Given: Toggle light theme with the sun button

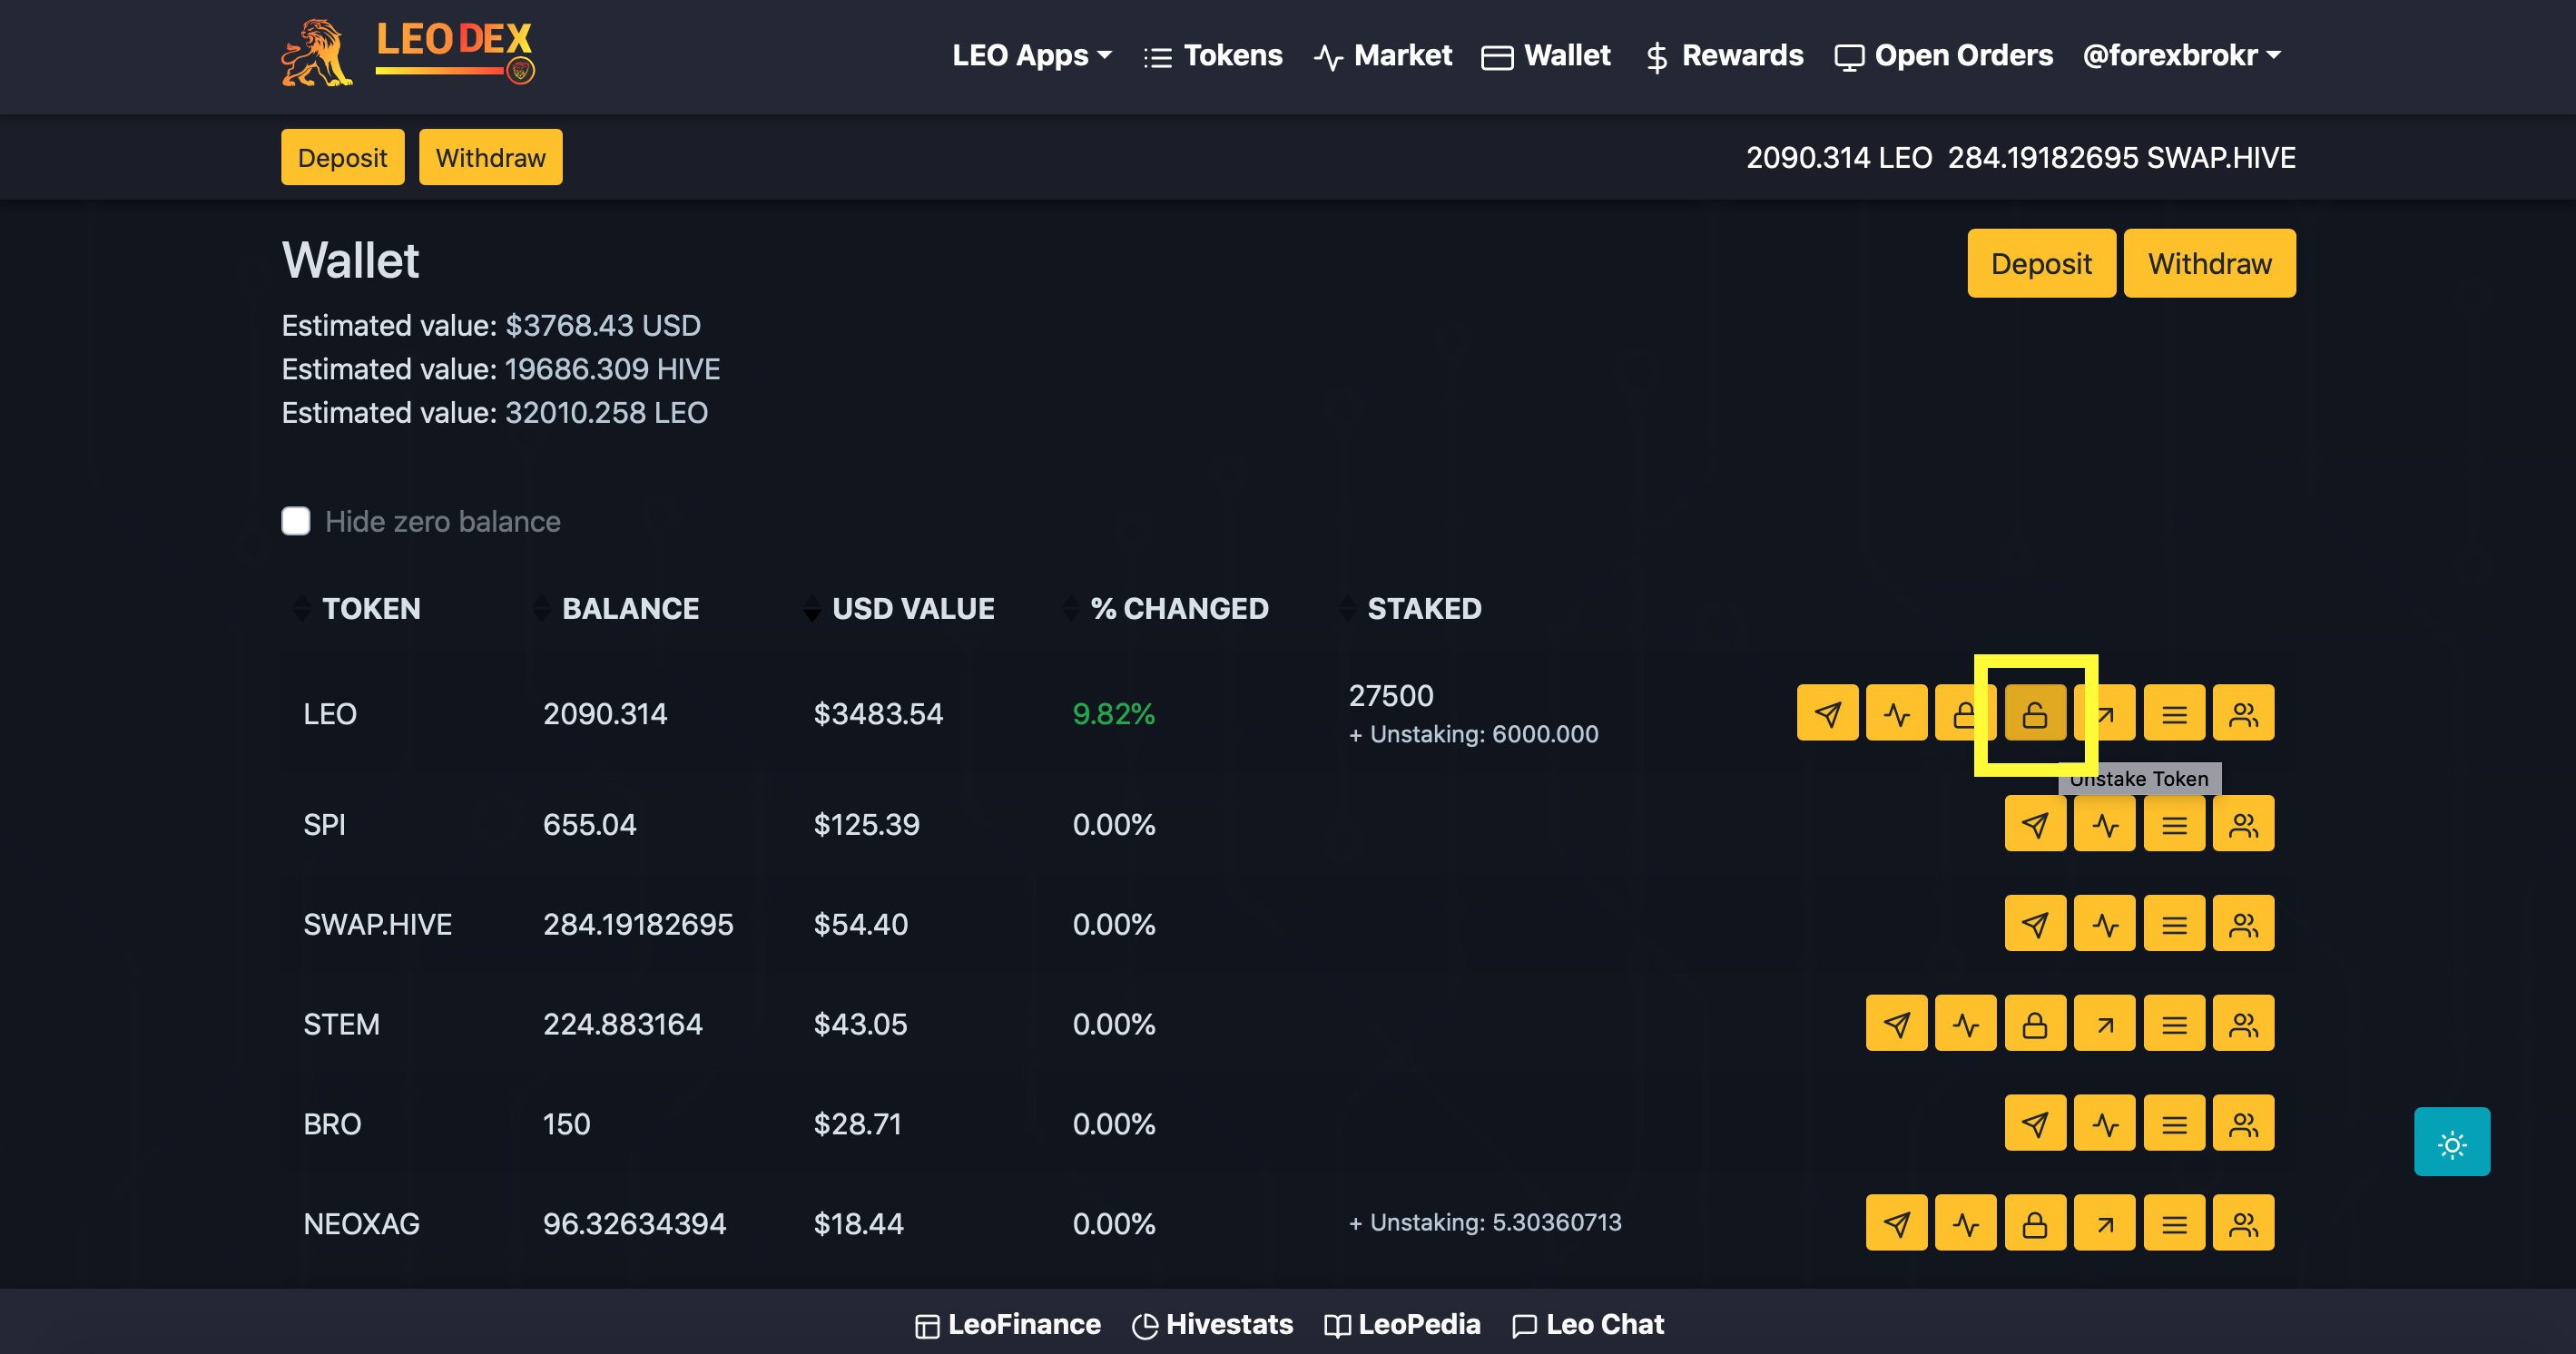Looking at the screenshot, I should point(2452,1142).
